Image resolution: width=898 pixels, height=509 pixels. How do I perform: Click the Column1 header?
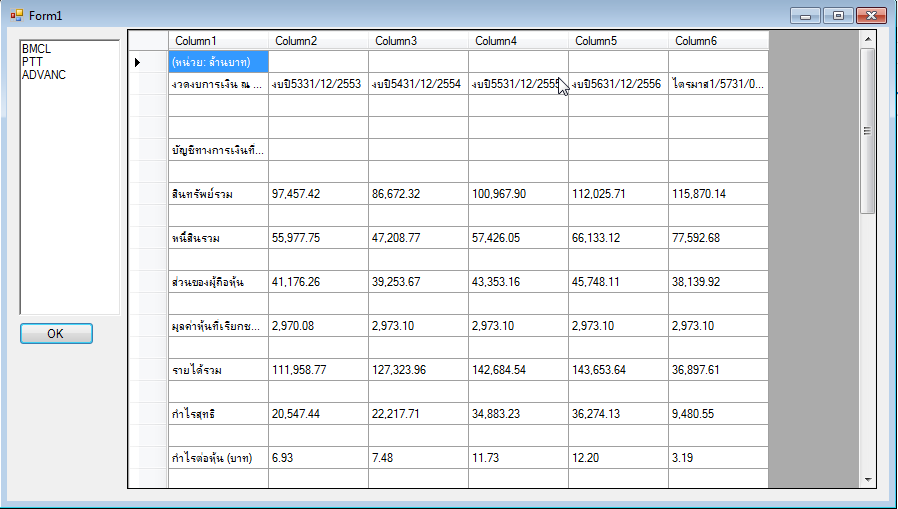[x=218, y=41]
